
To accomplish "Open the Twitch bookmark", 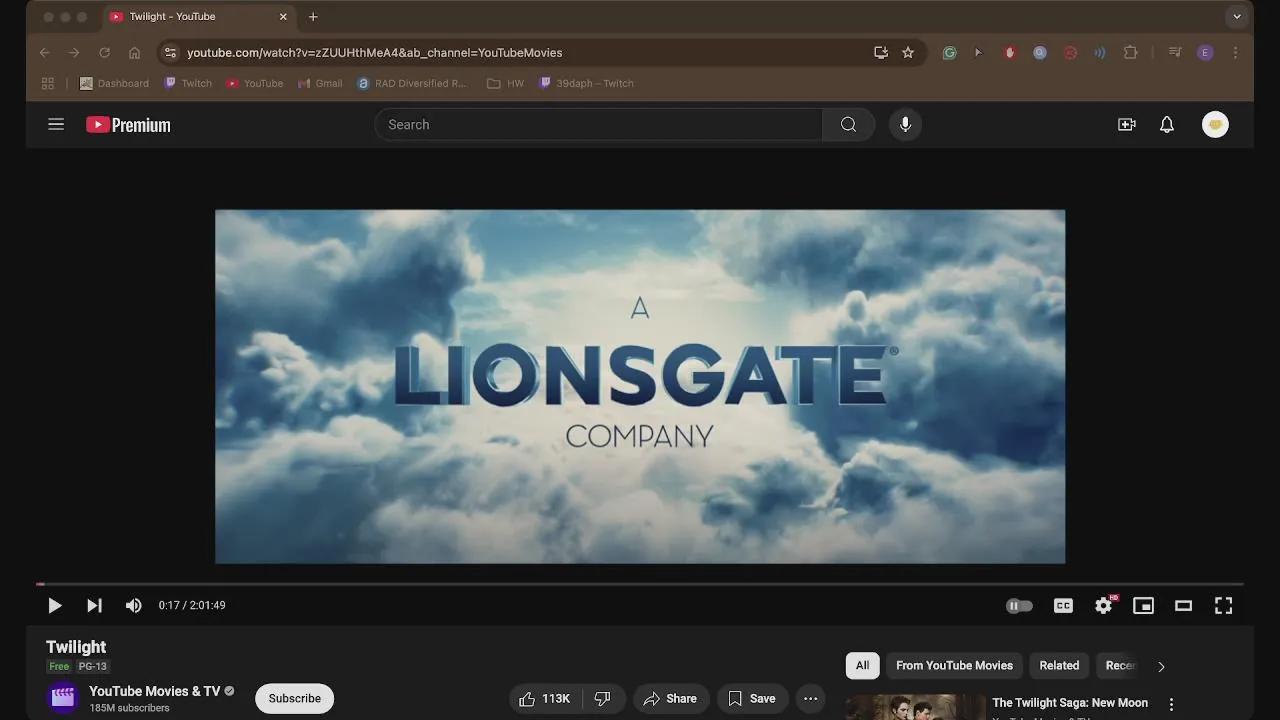I will point(188,83).
